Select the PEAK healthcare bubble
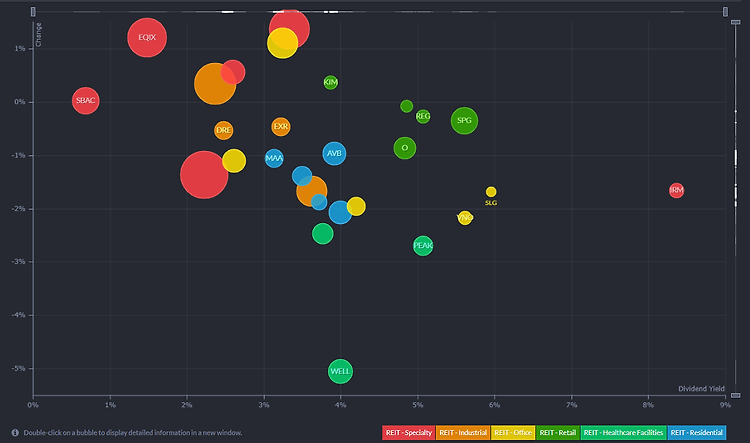This screenshot has height=443, width=750. (423, 246)
